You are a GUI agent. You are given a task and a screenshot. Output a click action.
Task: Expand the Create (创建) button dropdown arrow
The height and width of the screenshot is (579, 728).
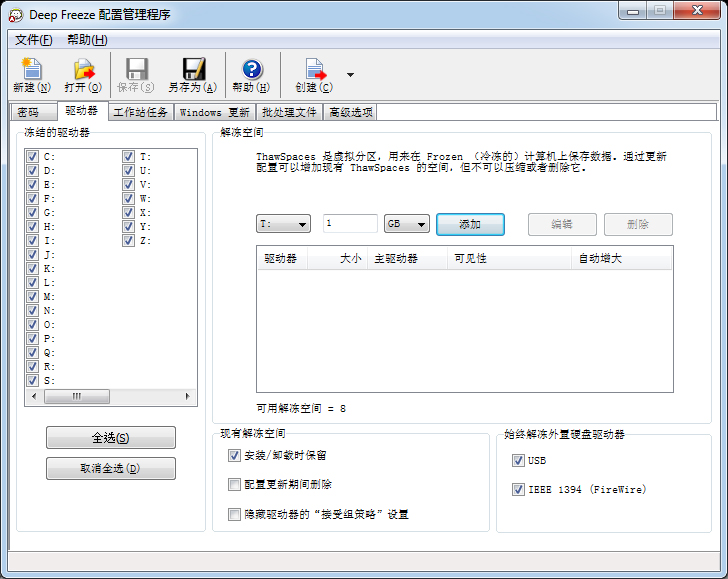pyautogui.click(x=351, y=75)
